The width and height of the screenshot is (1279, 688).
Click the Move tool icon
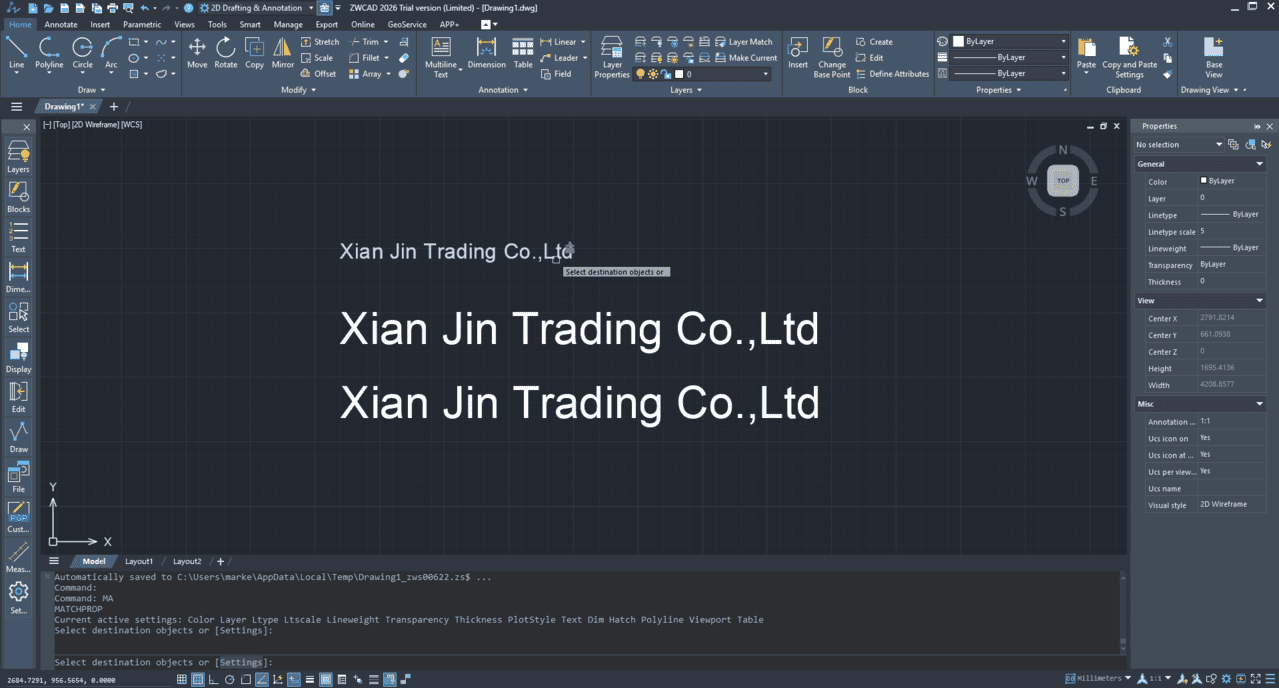pyautogui.click(x=197, y=53)
